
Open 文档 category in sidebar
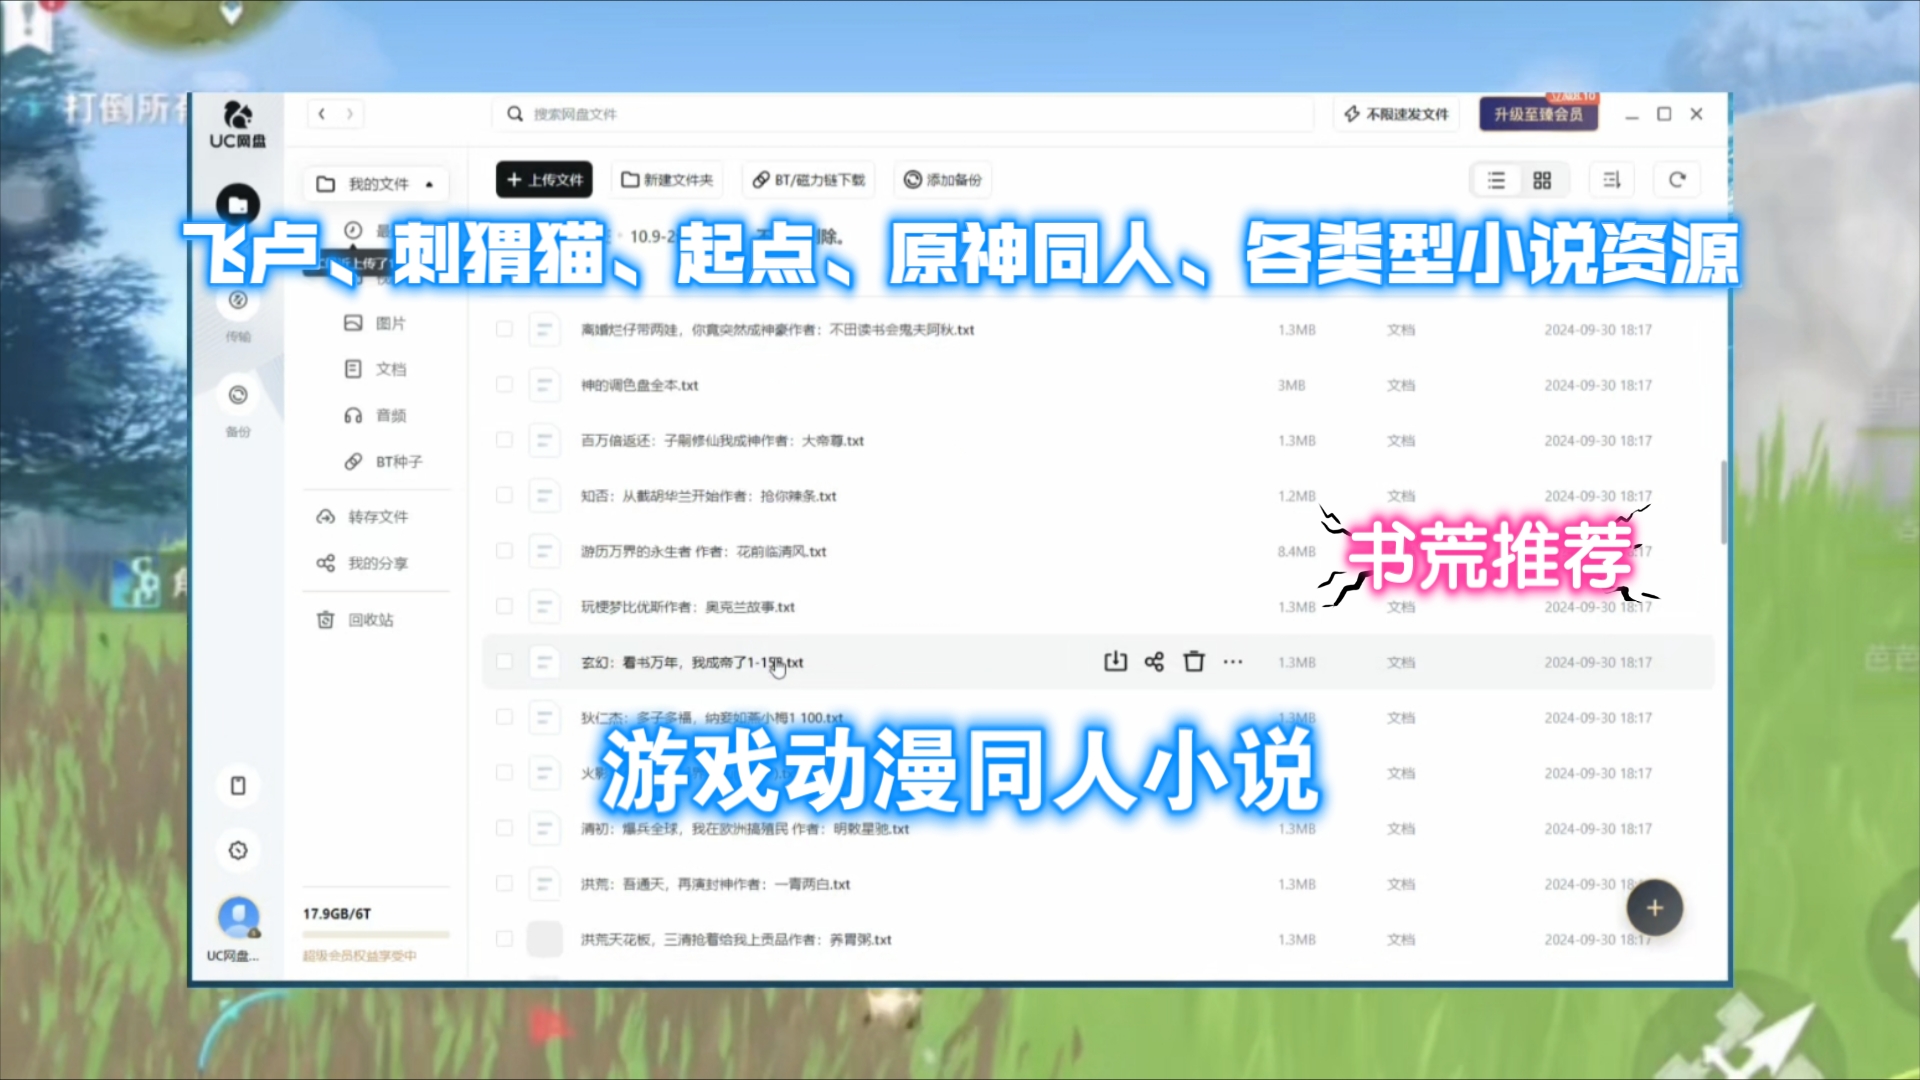375,369
